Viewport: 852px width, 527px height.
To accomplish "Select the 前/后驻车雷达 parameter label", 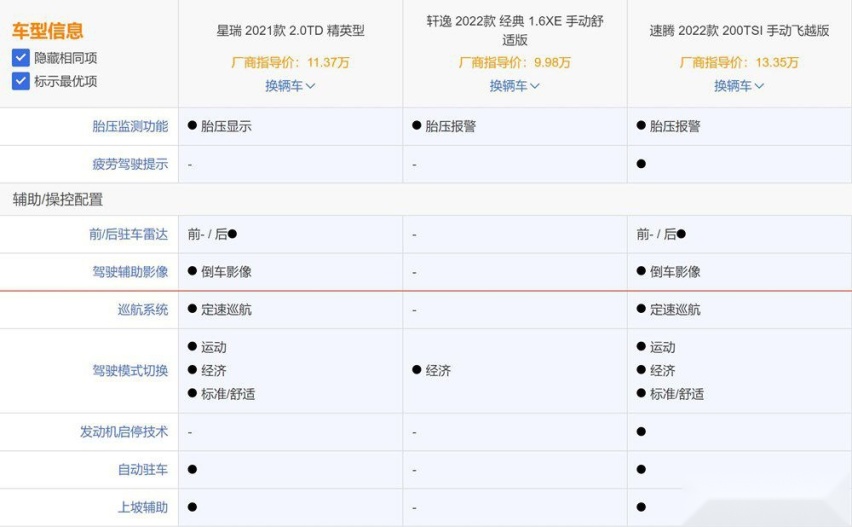I will coord(128,234).
